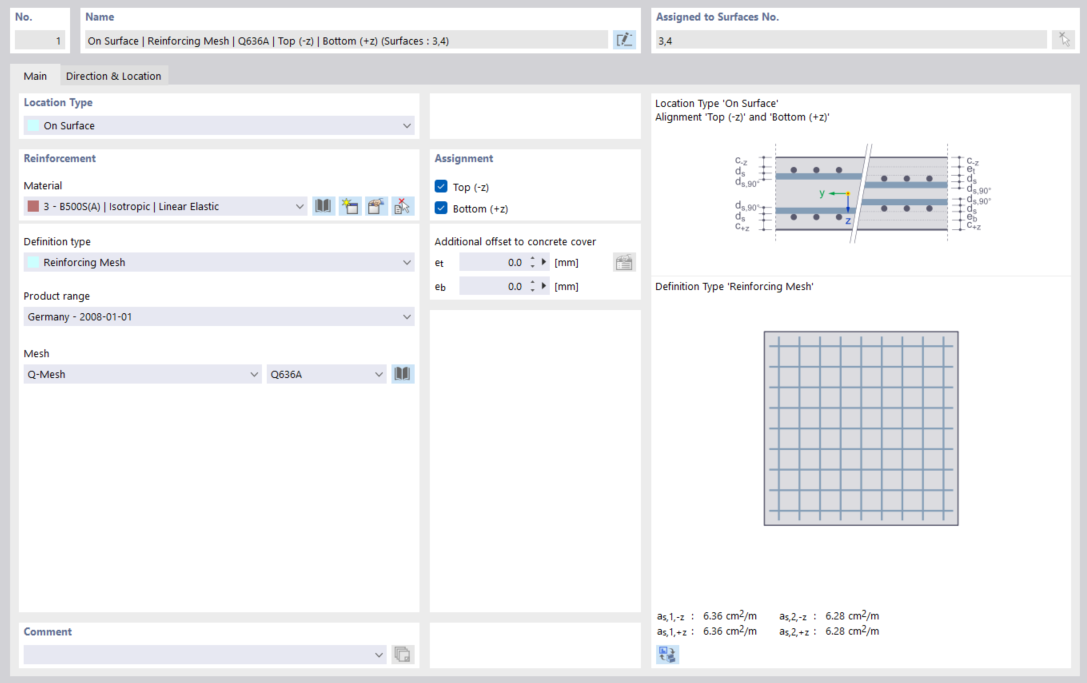Screen dimensions: 1087x683
Task: Open Material dropdown B500S(A)
Action: (165, 206)
